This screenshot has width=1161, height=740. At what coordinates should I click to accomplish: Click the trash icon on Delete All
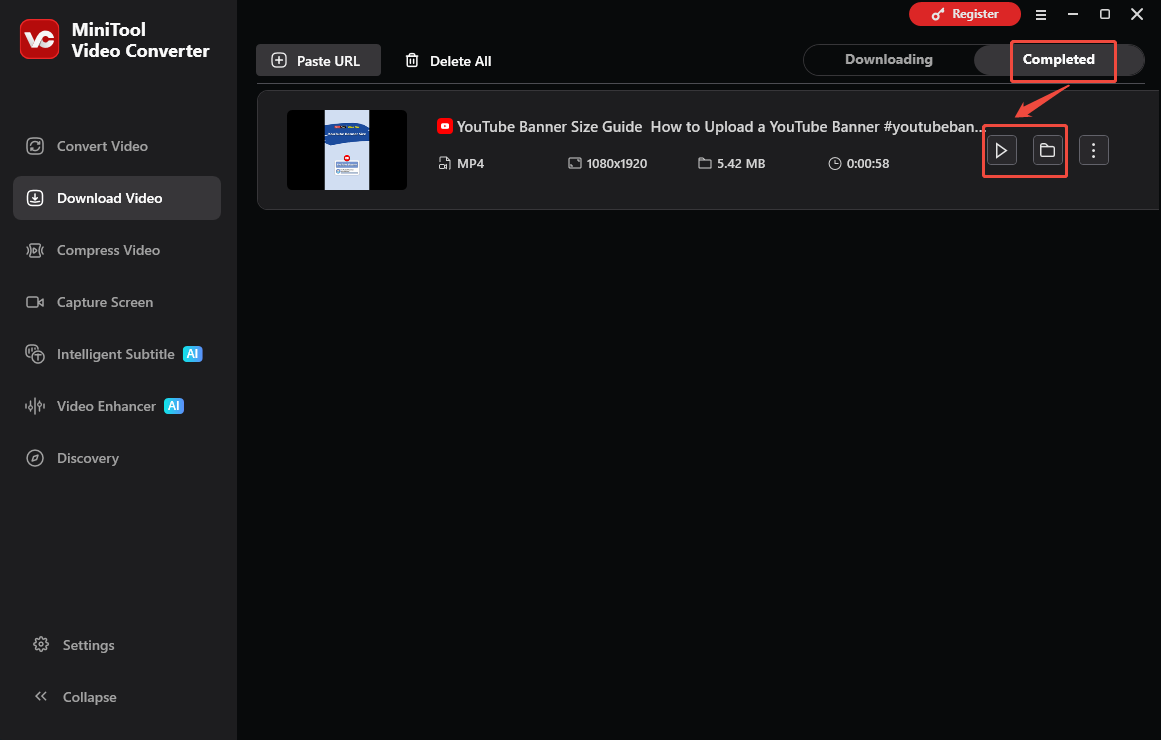point(412,60)
